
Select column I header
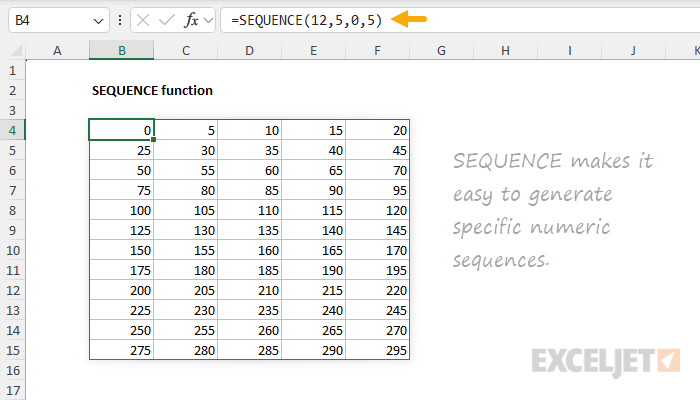(570, 50)
